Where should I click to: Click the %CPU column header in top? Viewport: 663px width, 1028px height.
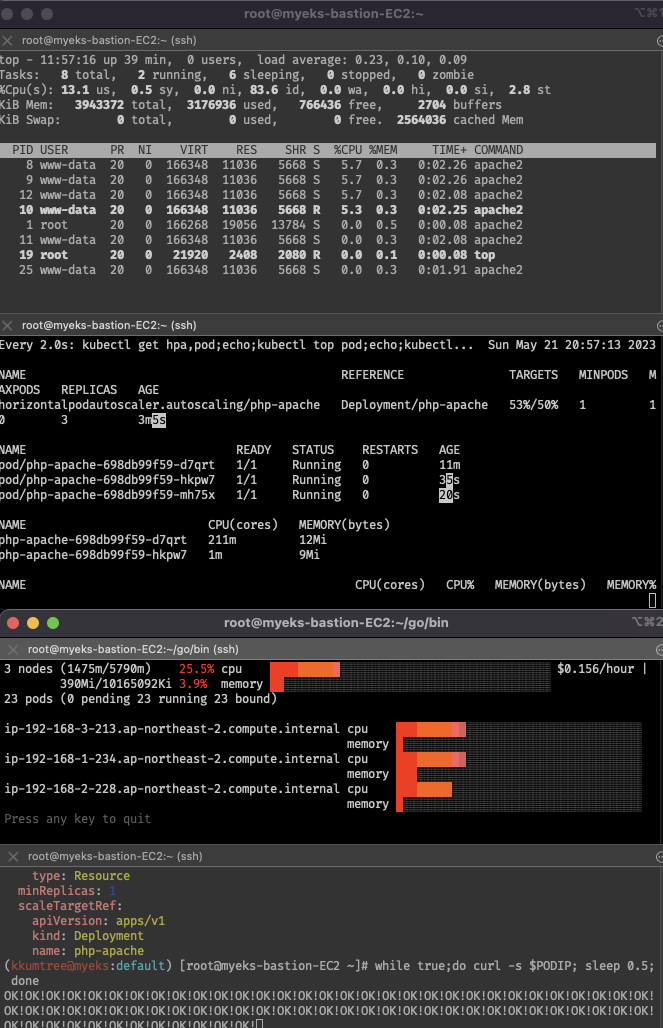(348, 150)
